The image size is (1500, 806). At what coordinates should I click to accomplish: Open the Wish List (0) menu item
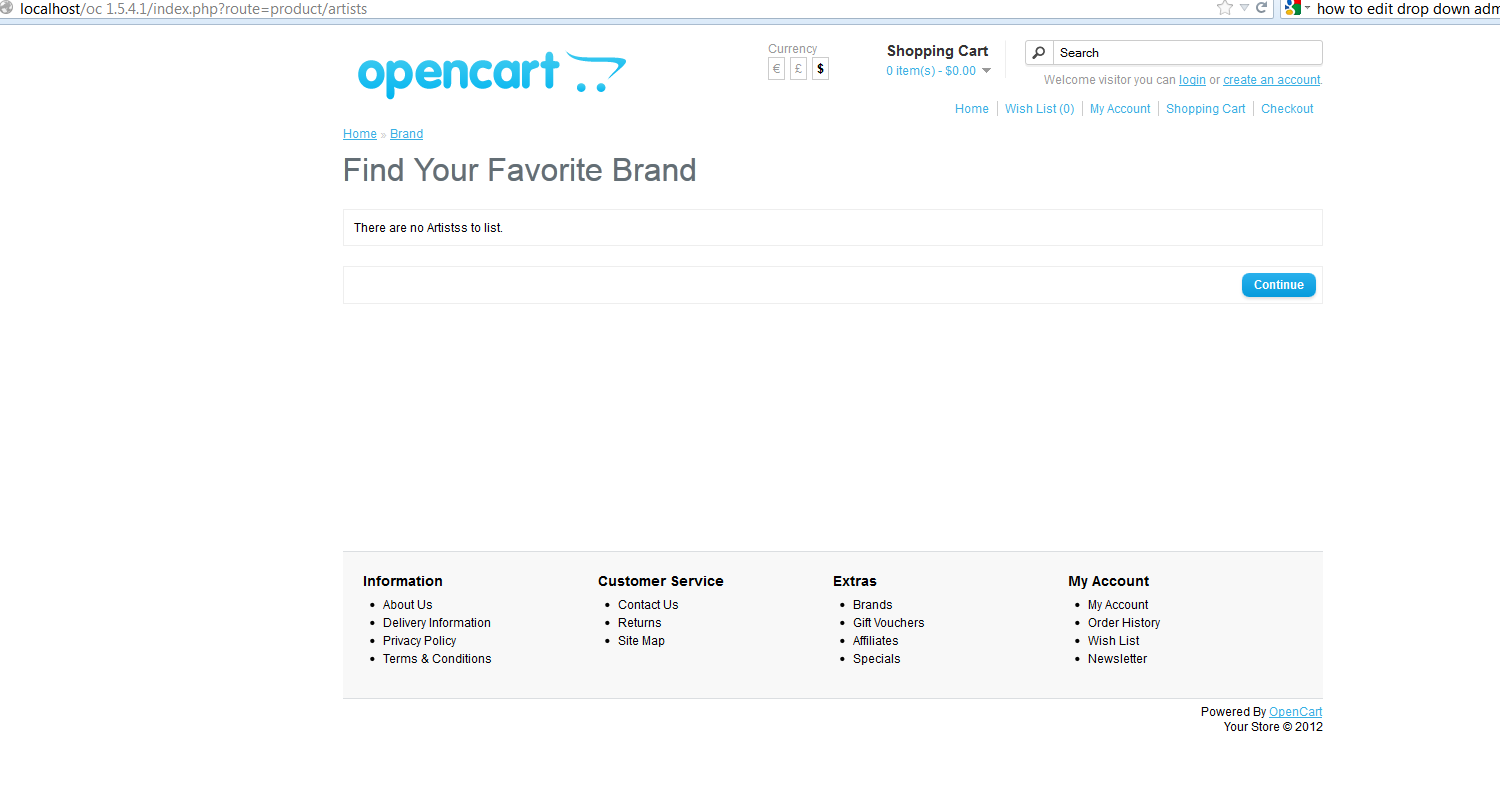(x=1040, y=109)
